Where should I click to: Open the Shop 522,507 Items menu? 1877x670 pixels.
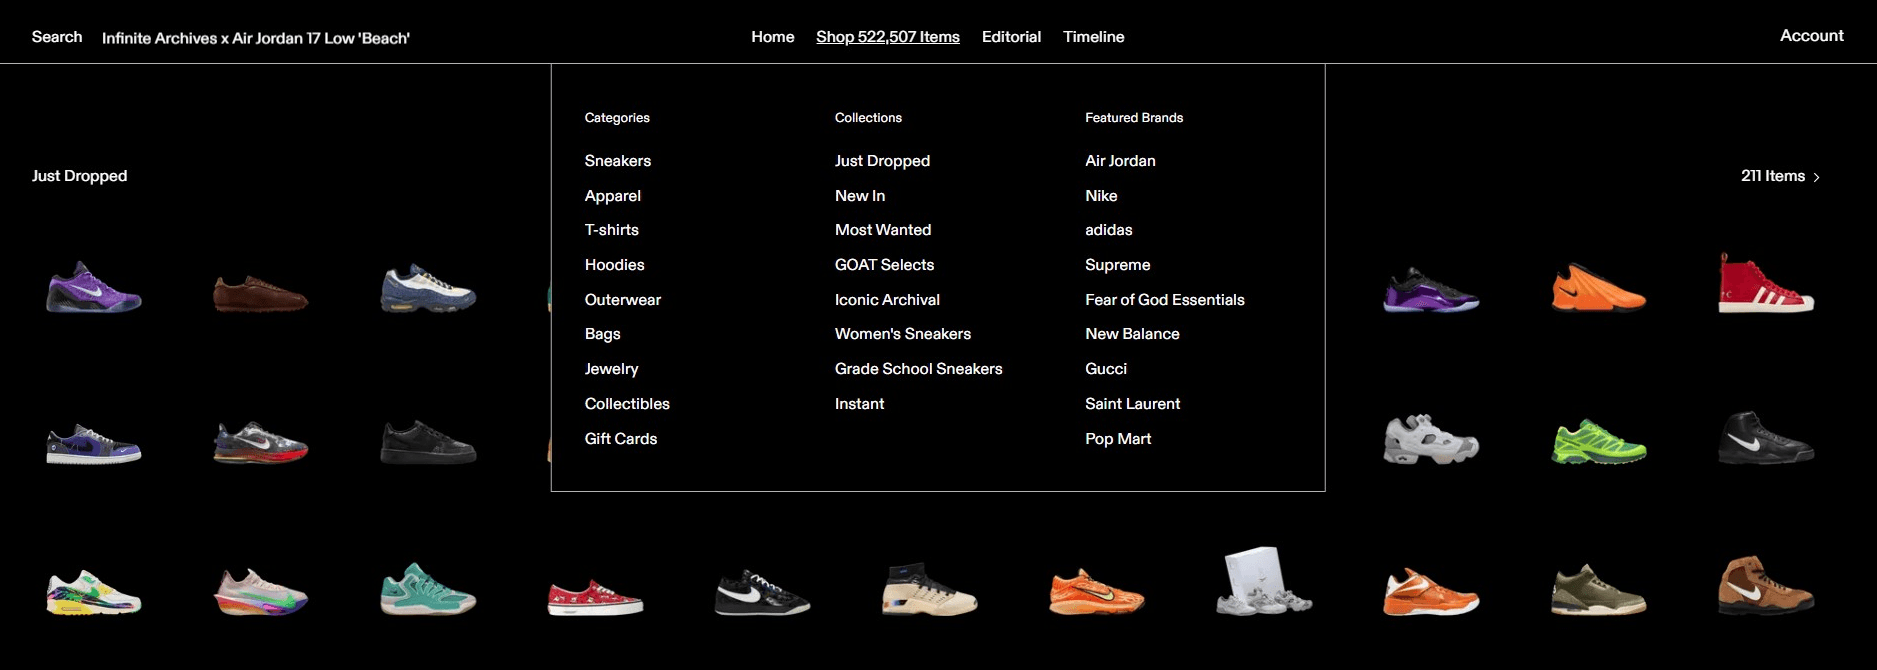[887, 37]
